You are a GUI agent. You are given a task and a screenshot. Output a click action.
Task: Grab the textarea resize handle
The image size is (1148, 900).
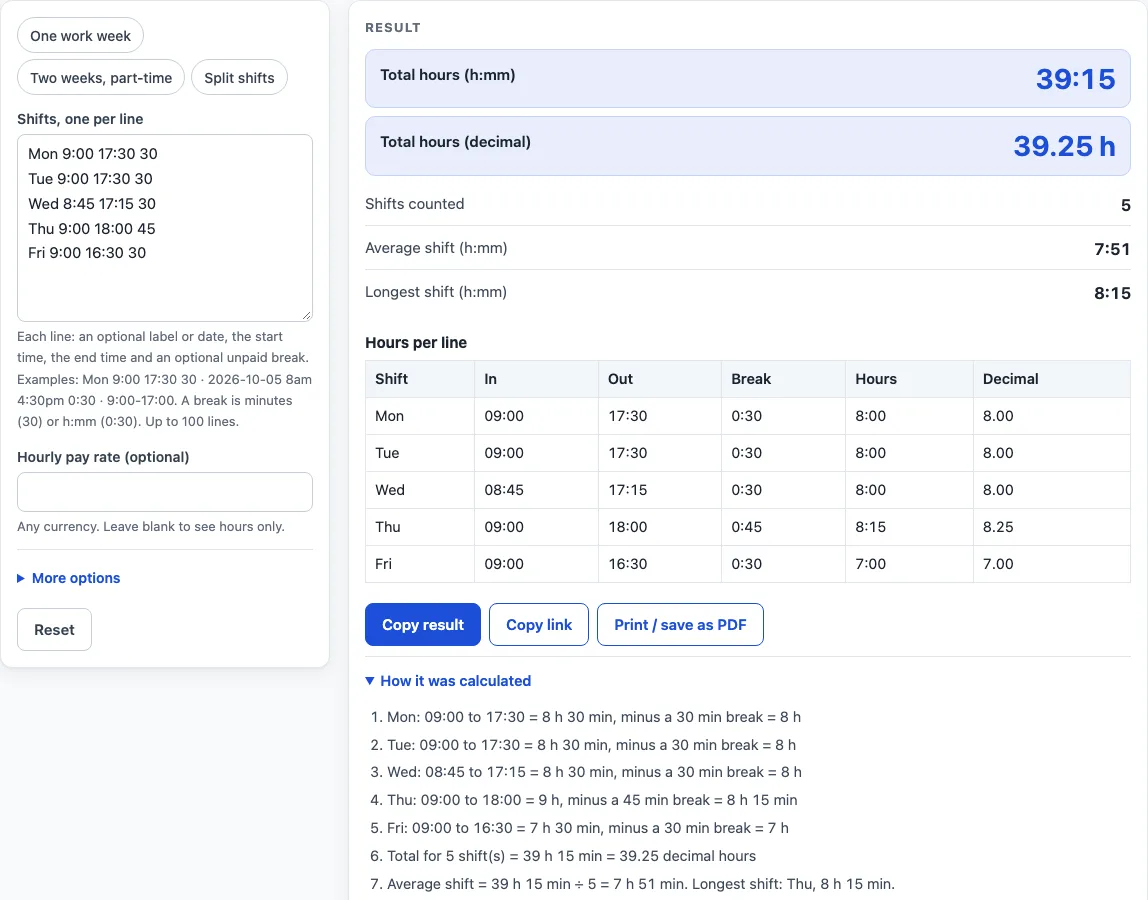point(306,315)
